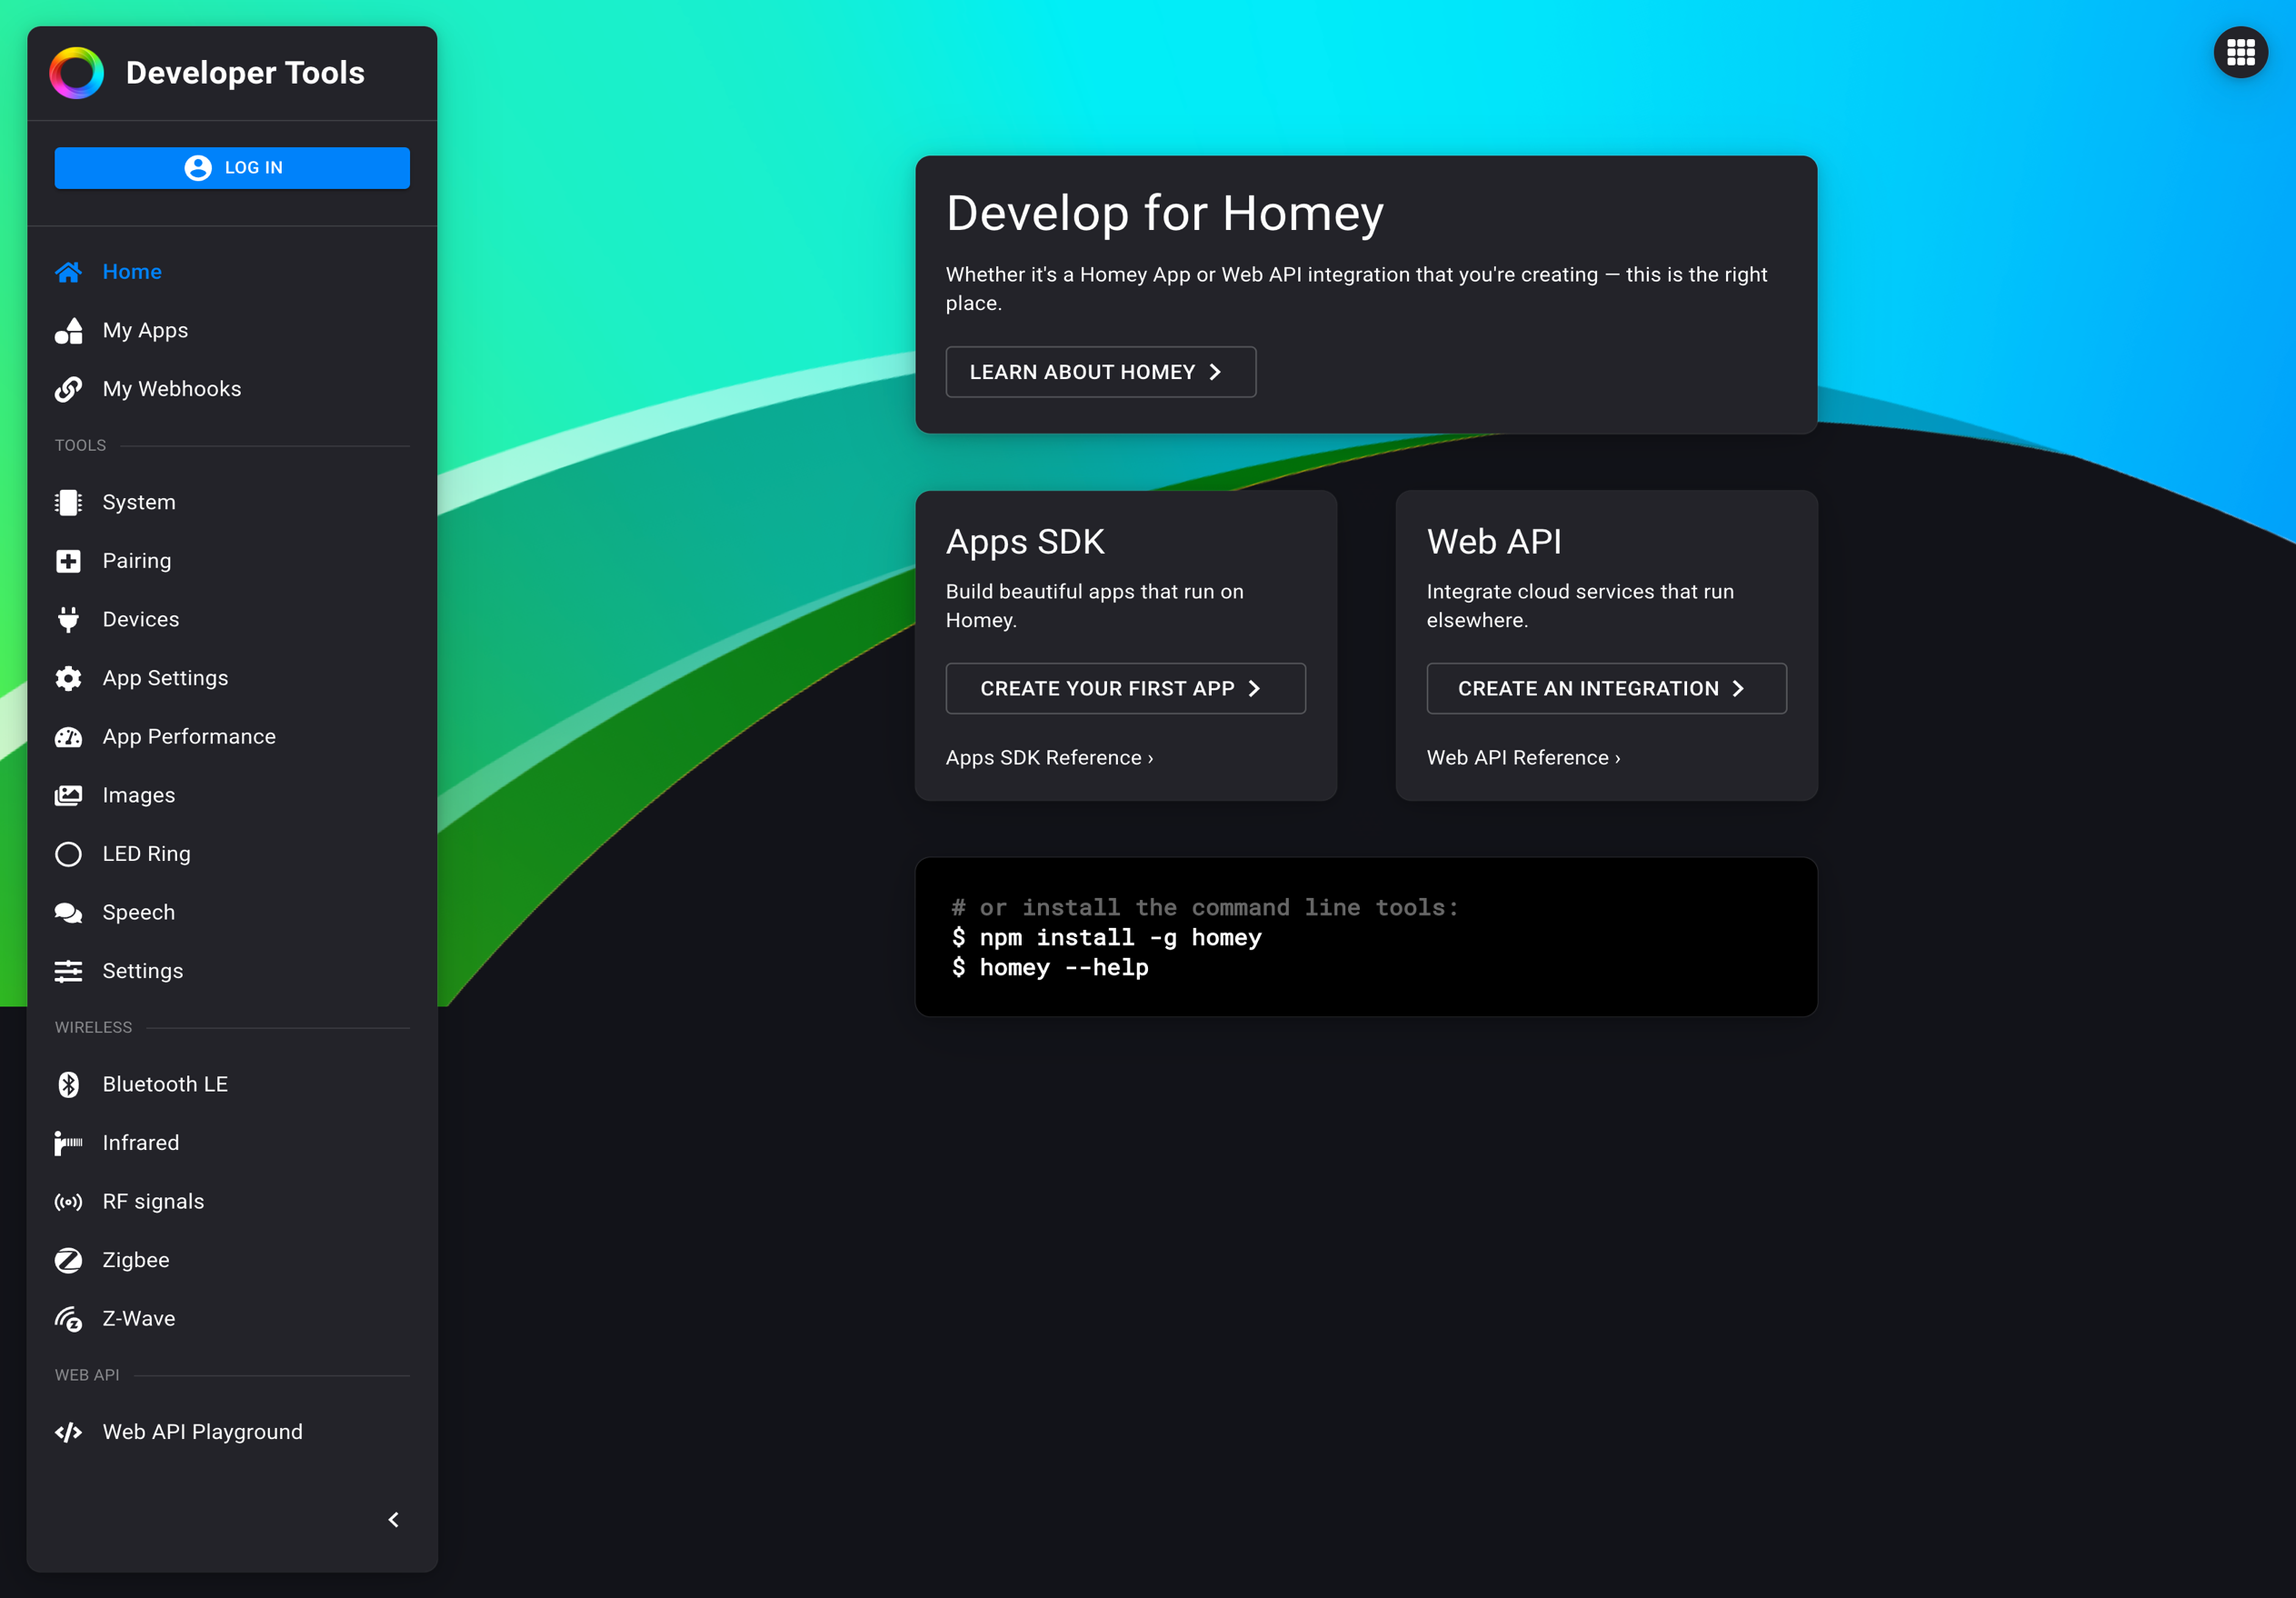
Task: Click the System chip icon
Action: 68,503
